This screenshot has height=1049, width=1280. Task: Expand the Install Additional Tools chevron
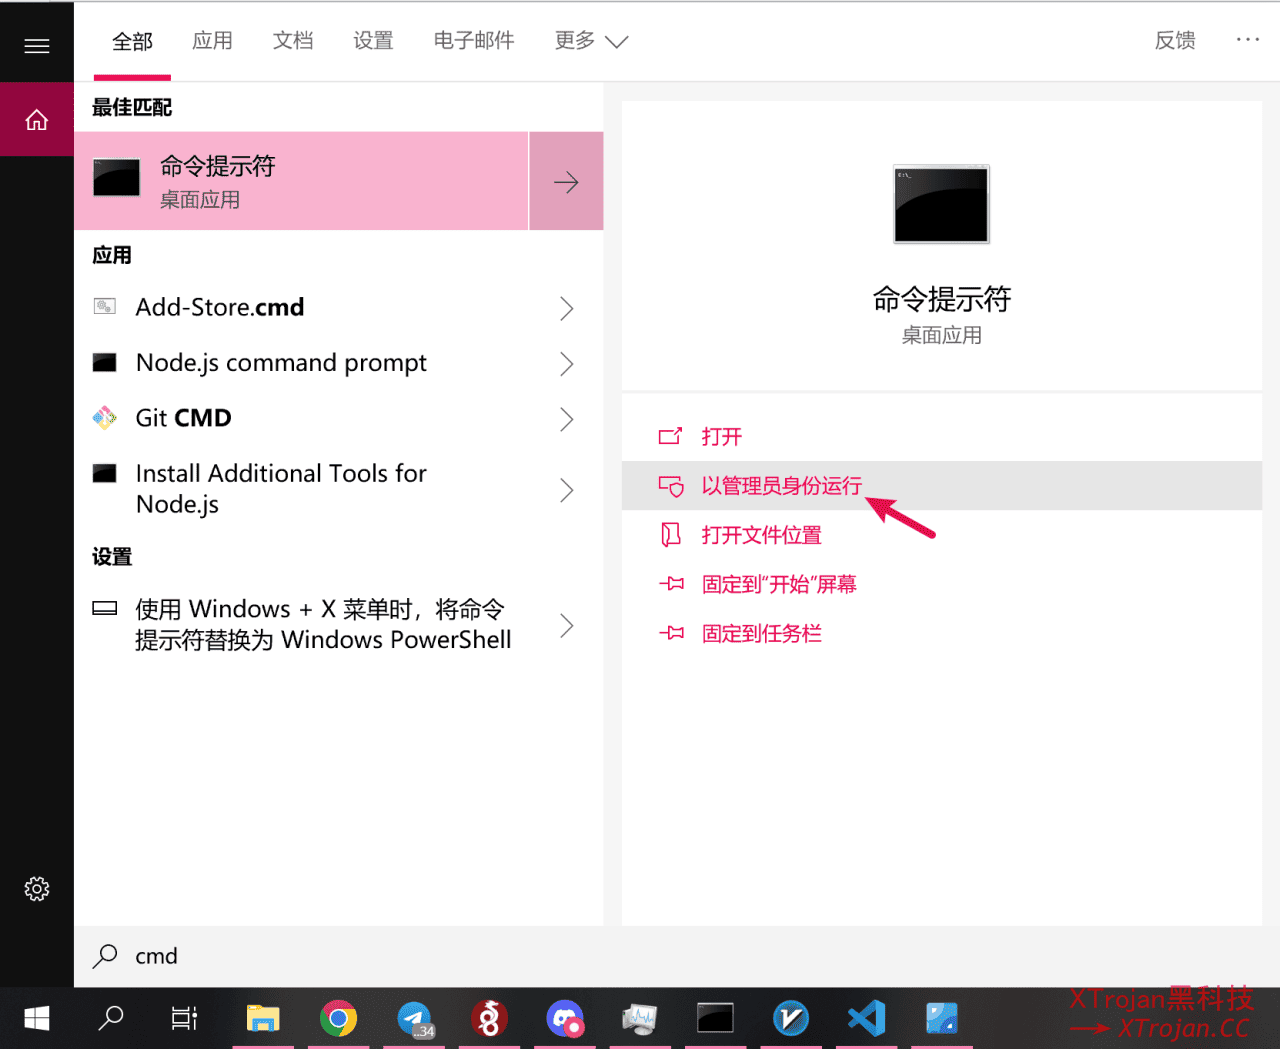pos(567,490)
